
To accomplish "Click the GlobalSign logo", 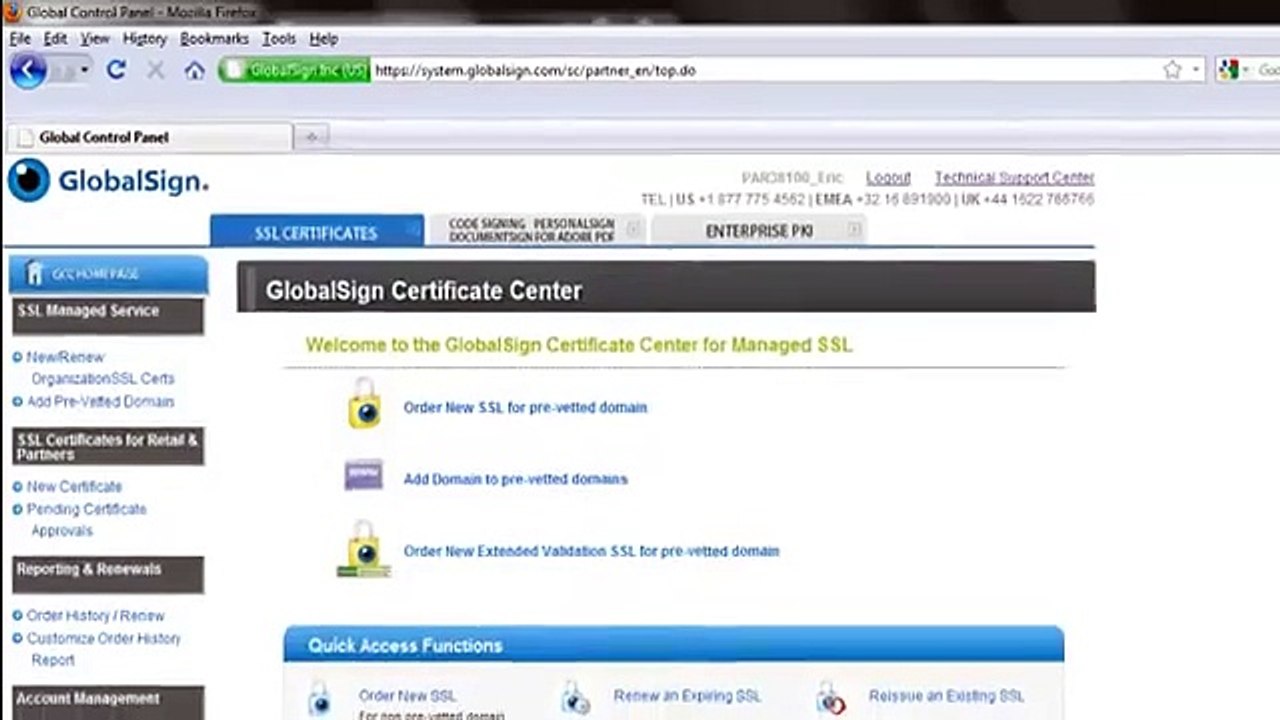I will tap(108, 181).
